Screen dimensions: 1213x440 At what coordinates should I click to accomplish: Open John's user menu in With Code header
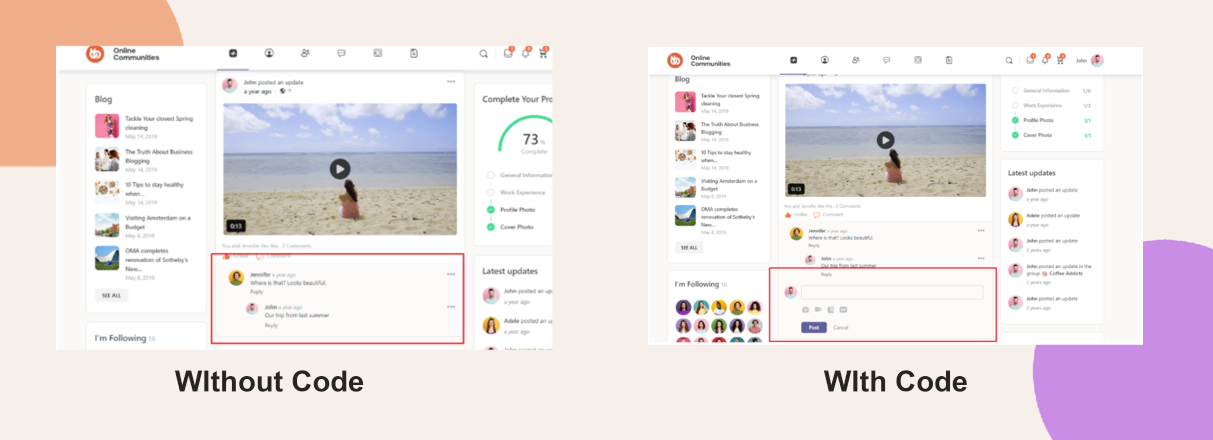tap(1089, 60)
